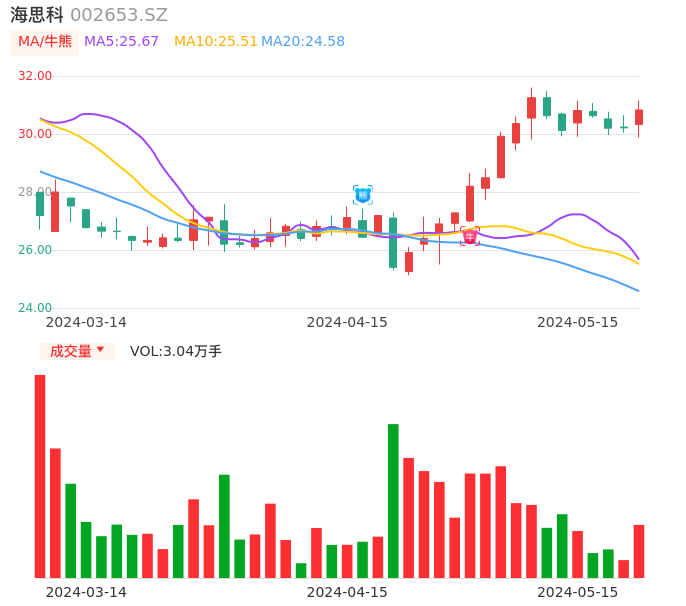The width and height of the screenshot is (686, 606).
Task: Toggle the MA20:24.58 moving average legend
Action: tap(303, 42)
